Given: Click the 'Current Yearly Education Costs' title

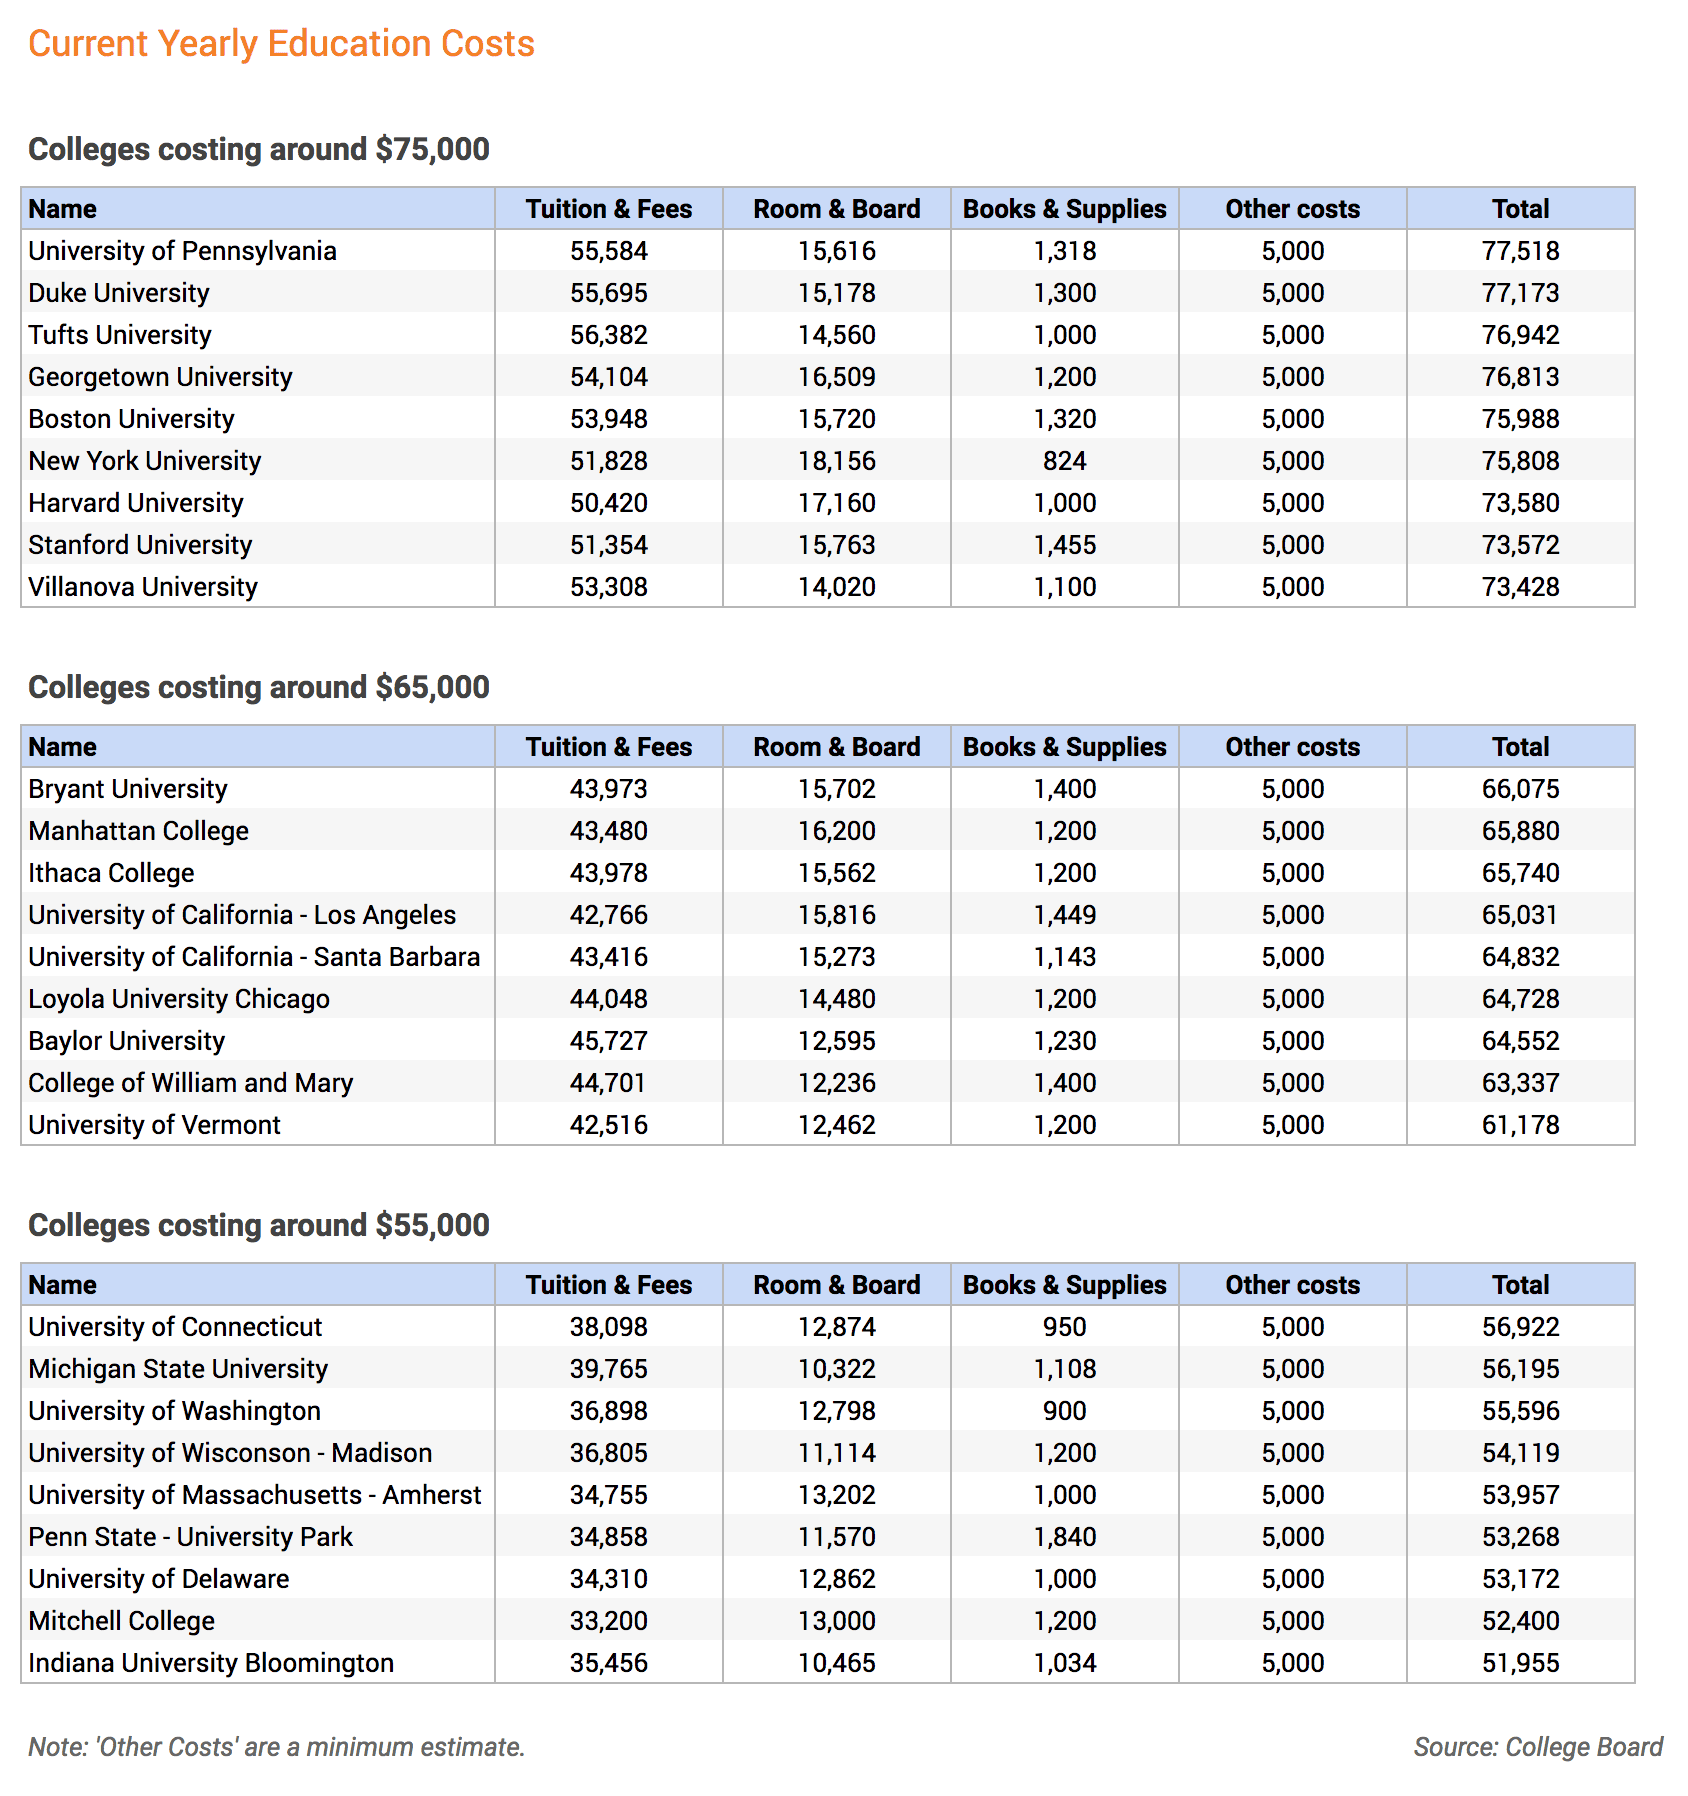Looking at the screenshot, I should 281,44.
